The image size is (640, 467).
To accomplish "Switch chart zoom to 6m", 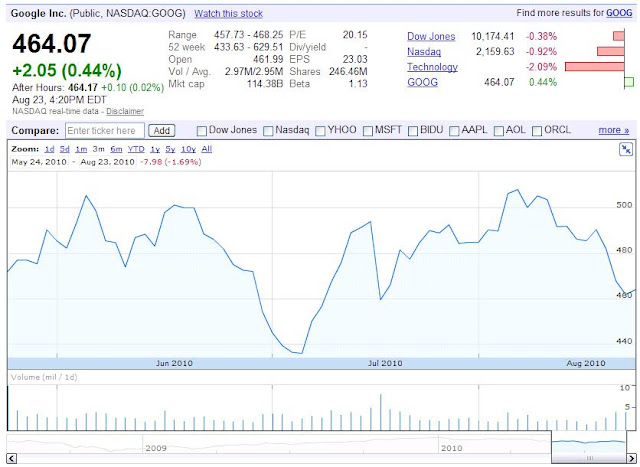I will pyautogui.click(x=116, y=149).
